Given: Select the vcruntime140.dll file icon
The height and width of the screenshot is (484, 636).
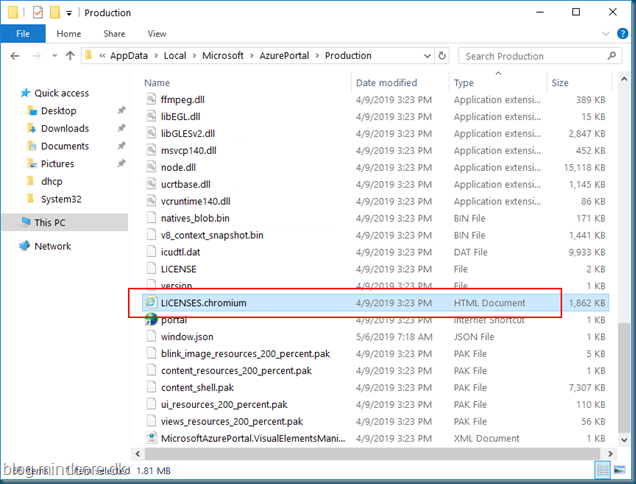Looking at the screenshot, I should (x=151, y=201).
